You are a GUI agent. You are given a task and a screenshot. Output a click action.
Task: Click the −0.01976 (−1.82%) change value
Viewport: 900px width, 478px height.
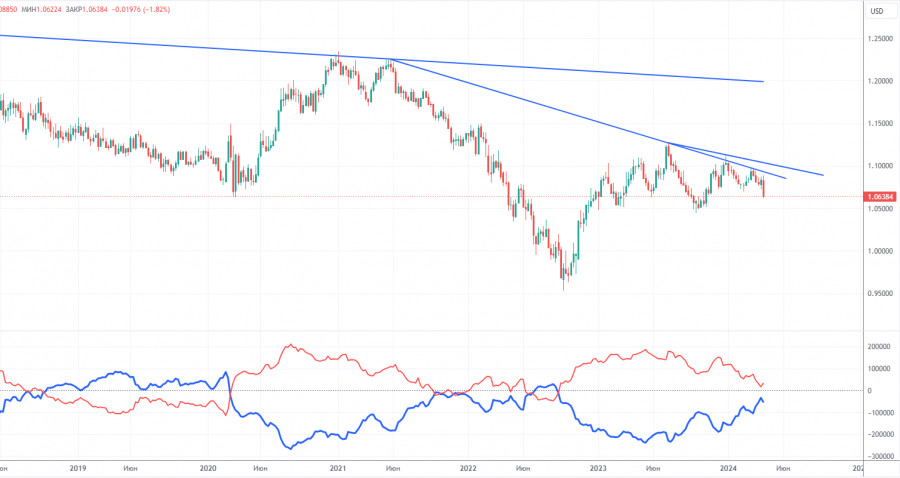pos(141,10)
